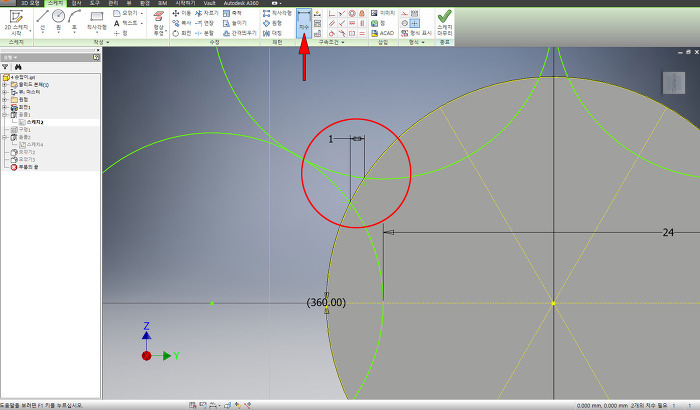Viewport: 700px width, 410px height.
Task: Select the Stretch (늘이기) tool
Action: (x=234, y=23)
